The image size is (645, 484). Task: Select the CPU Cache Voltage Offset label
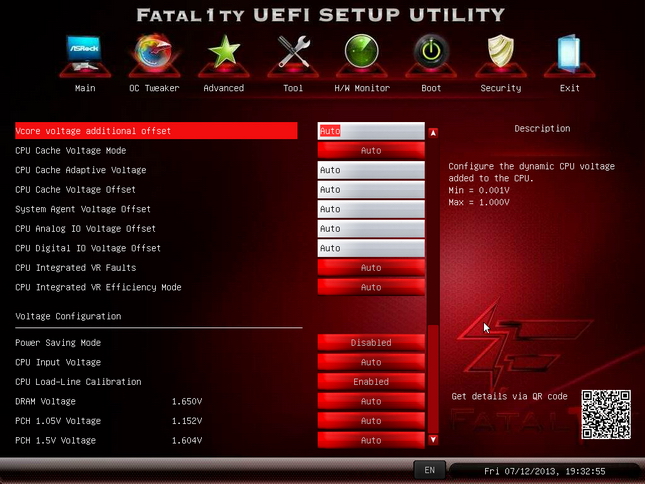coord(75,190)
